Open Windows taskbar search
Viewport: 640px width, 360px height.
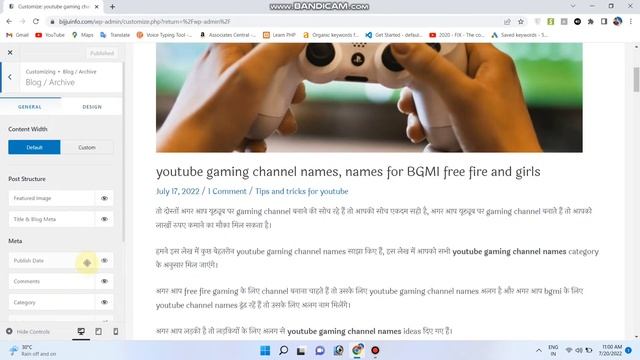coord(283,350)
